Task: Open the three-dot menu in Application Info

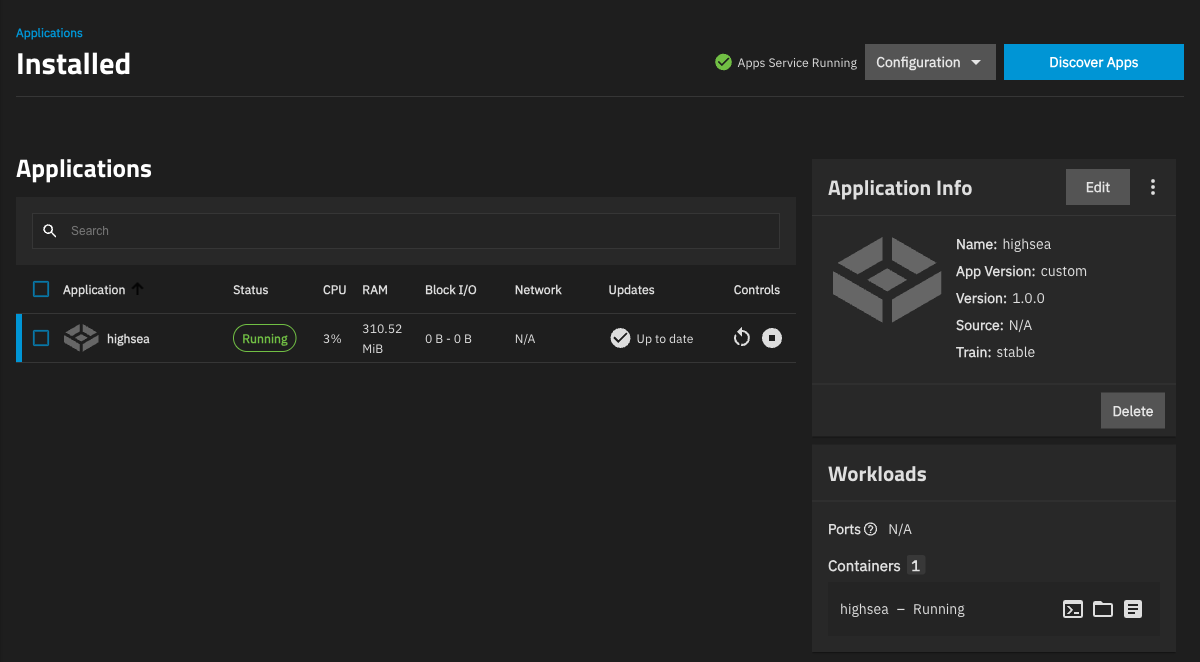Action: coord(1153,187)
